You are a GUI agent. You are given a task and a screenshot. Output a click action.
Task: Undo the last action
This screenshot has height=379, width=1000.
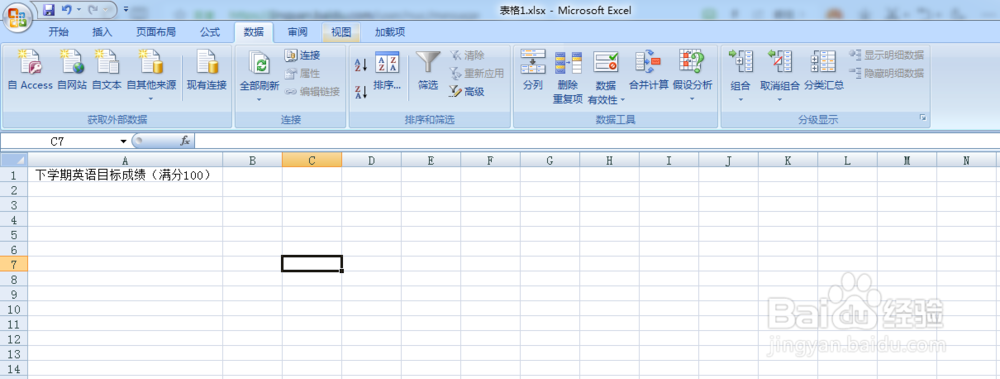pyautogui.click(x=66, y=10)
